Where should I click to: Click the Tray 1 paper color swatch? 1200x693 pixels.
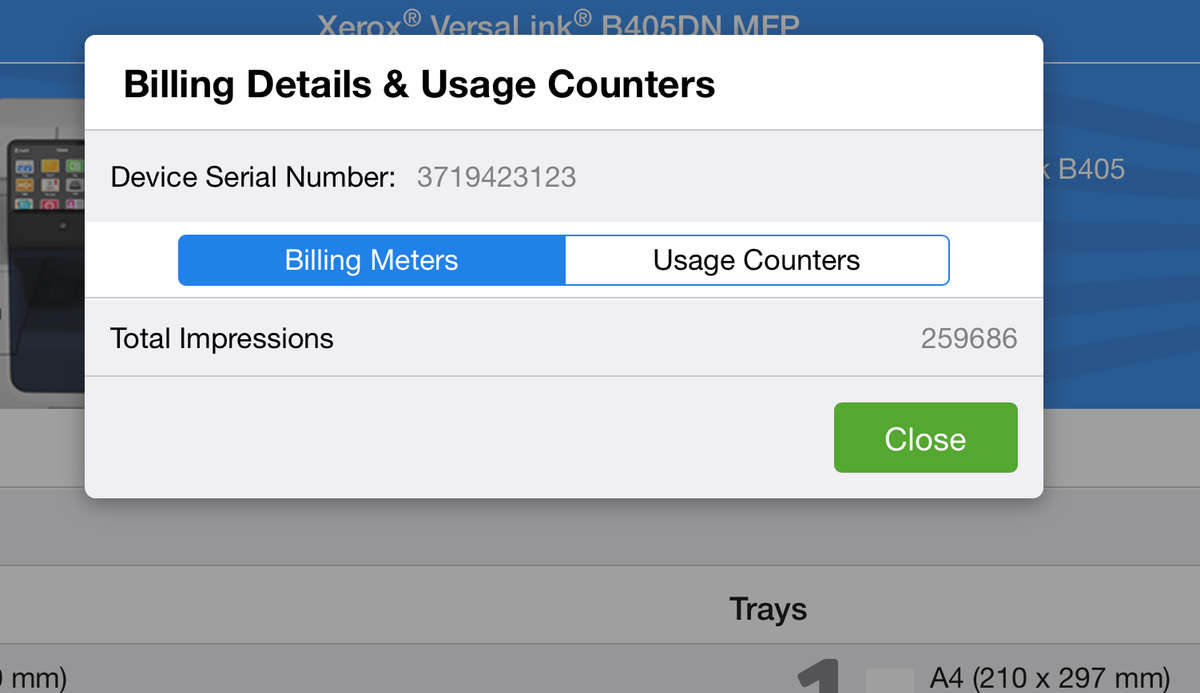coord(888,680)
